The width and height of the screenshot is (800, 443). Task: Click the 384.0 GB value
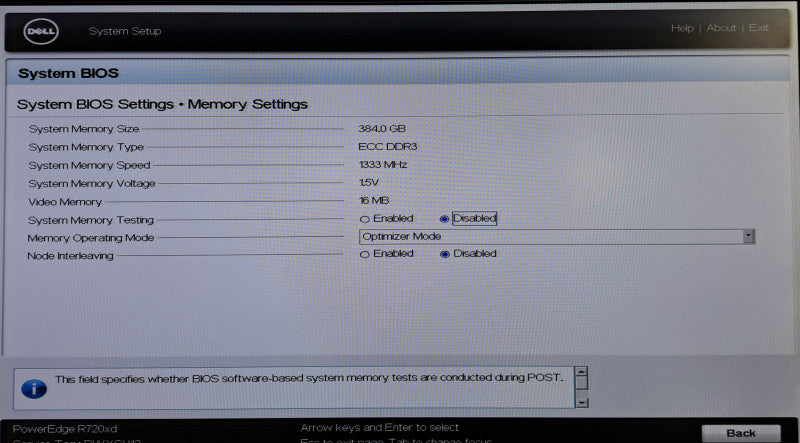[x=382, y=129]
